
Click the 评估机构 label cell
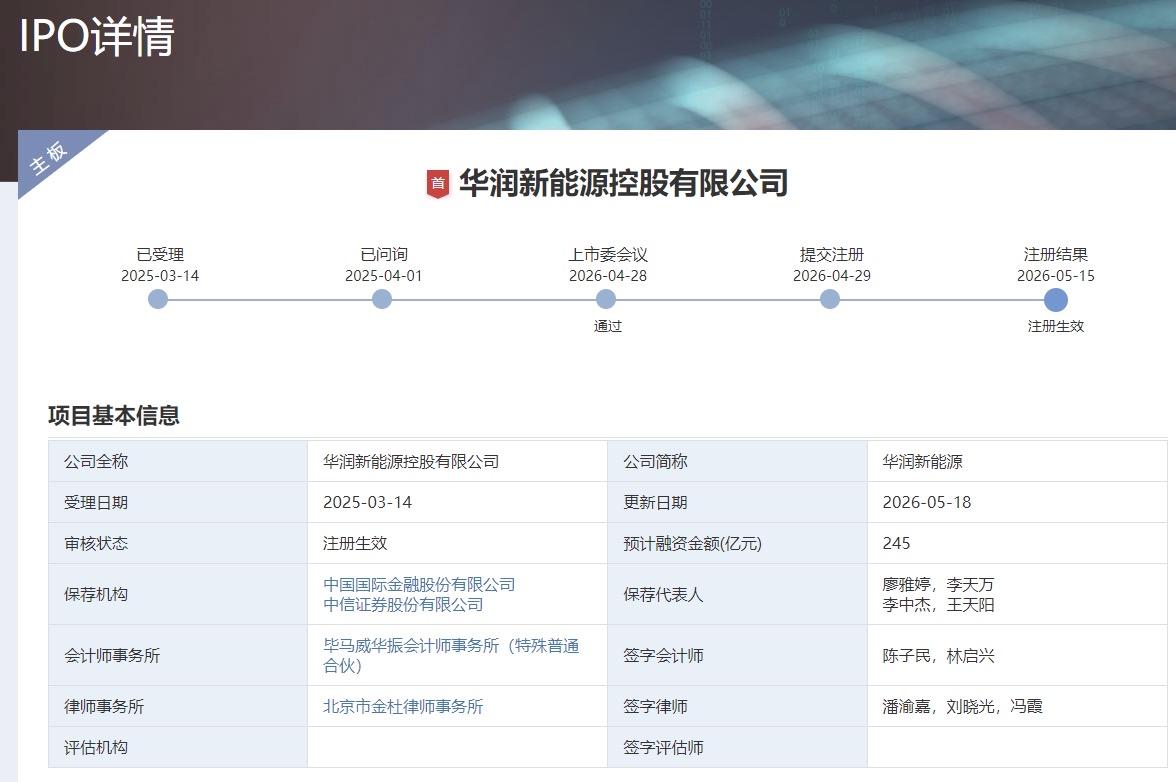pyautogui.click(x=178, y=748)
